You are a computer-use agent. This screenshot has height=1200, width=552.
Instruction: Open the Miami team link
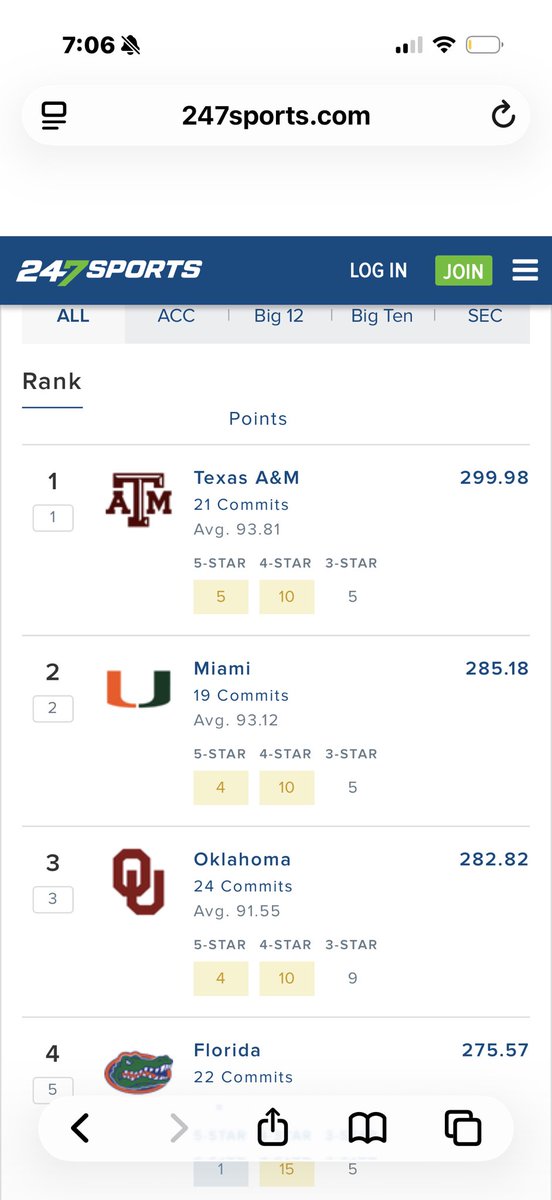coord(222,668)
